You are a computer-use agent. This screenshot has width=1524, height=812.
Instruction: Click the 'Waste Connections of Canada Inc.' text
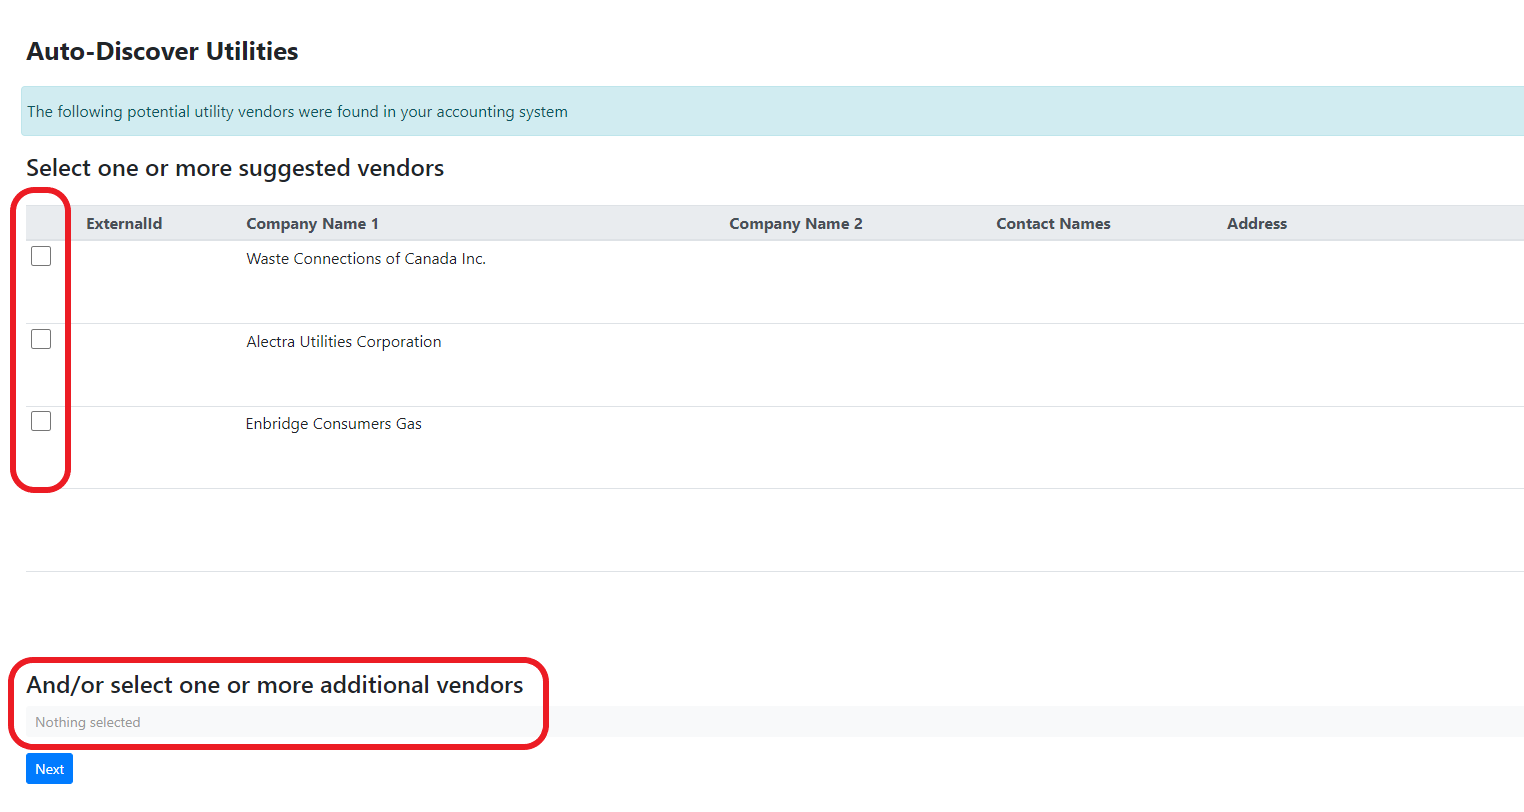click(x=366, y=259)
